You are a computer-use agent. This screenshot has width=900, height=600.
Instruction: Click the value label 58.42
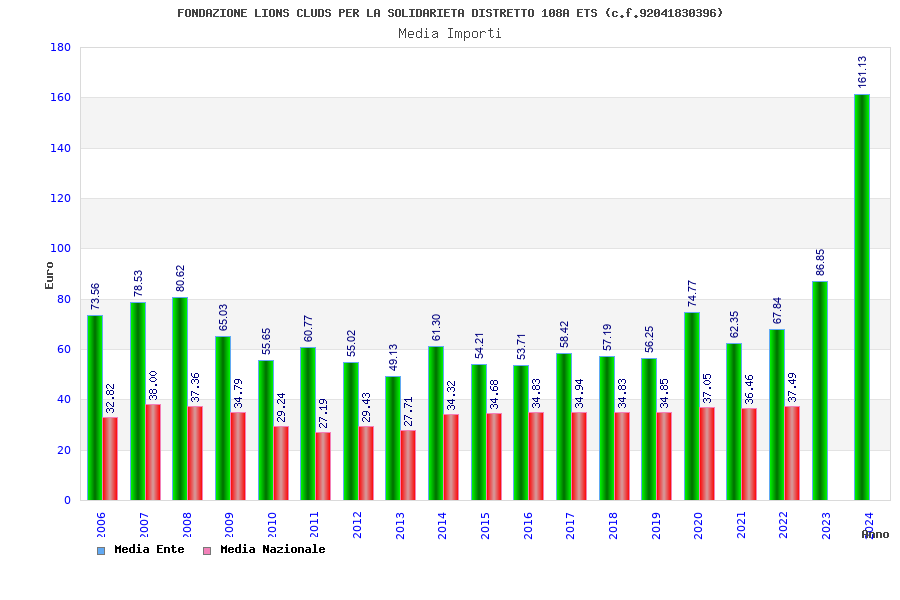click(x=564, y=334)
